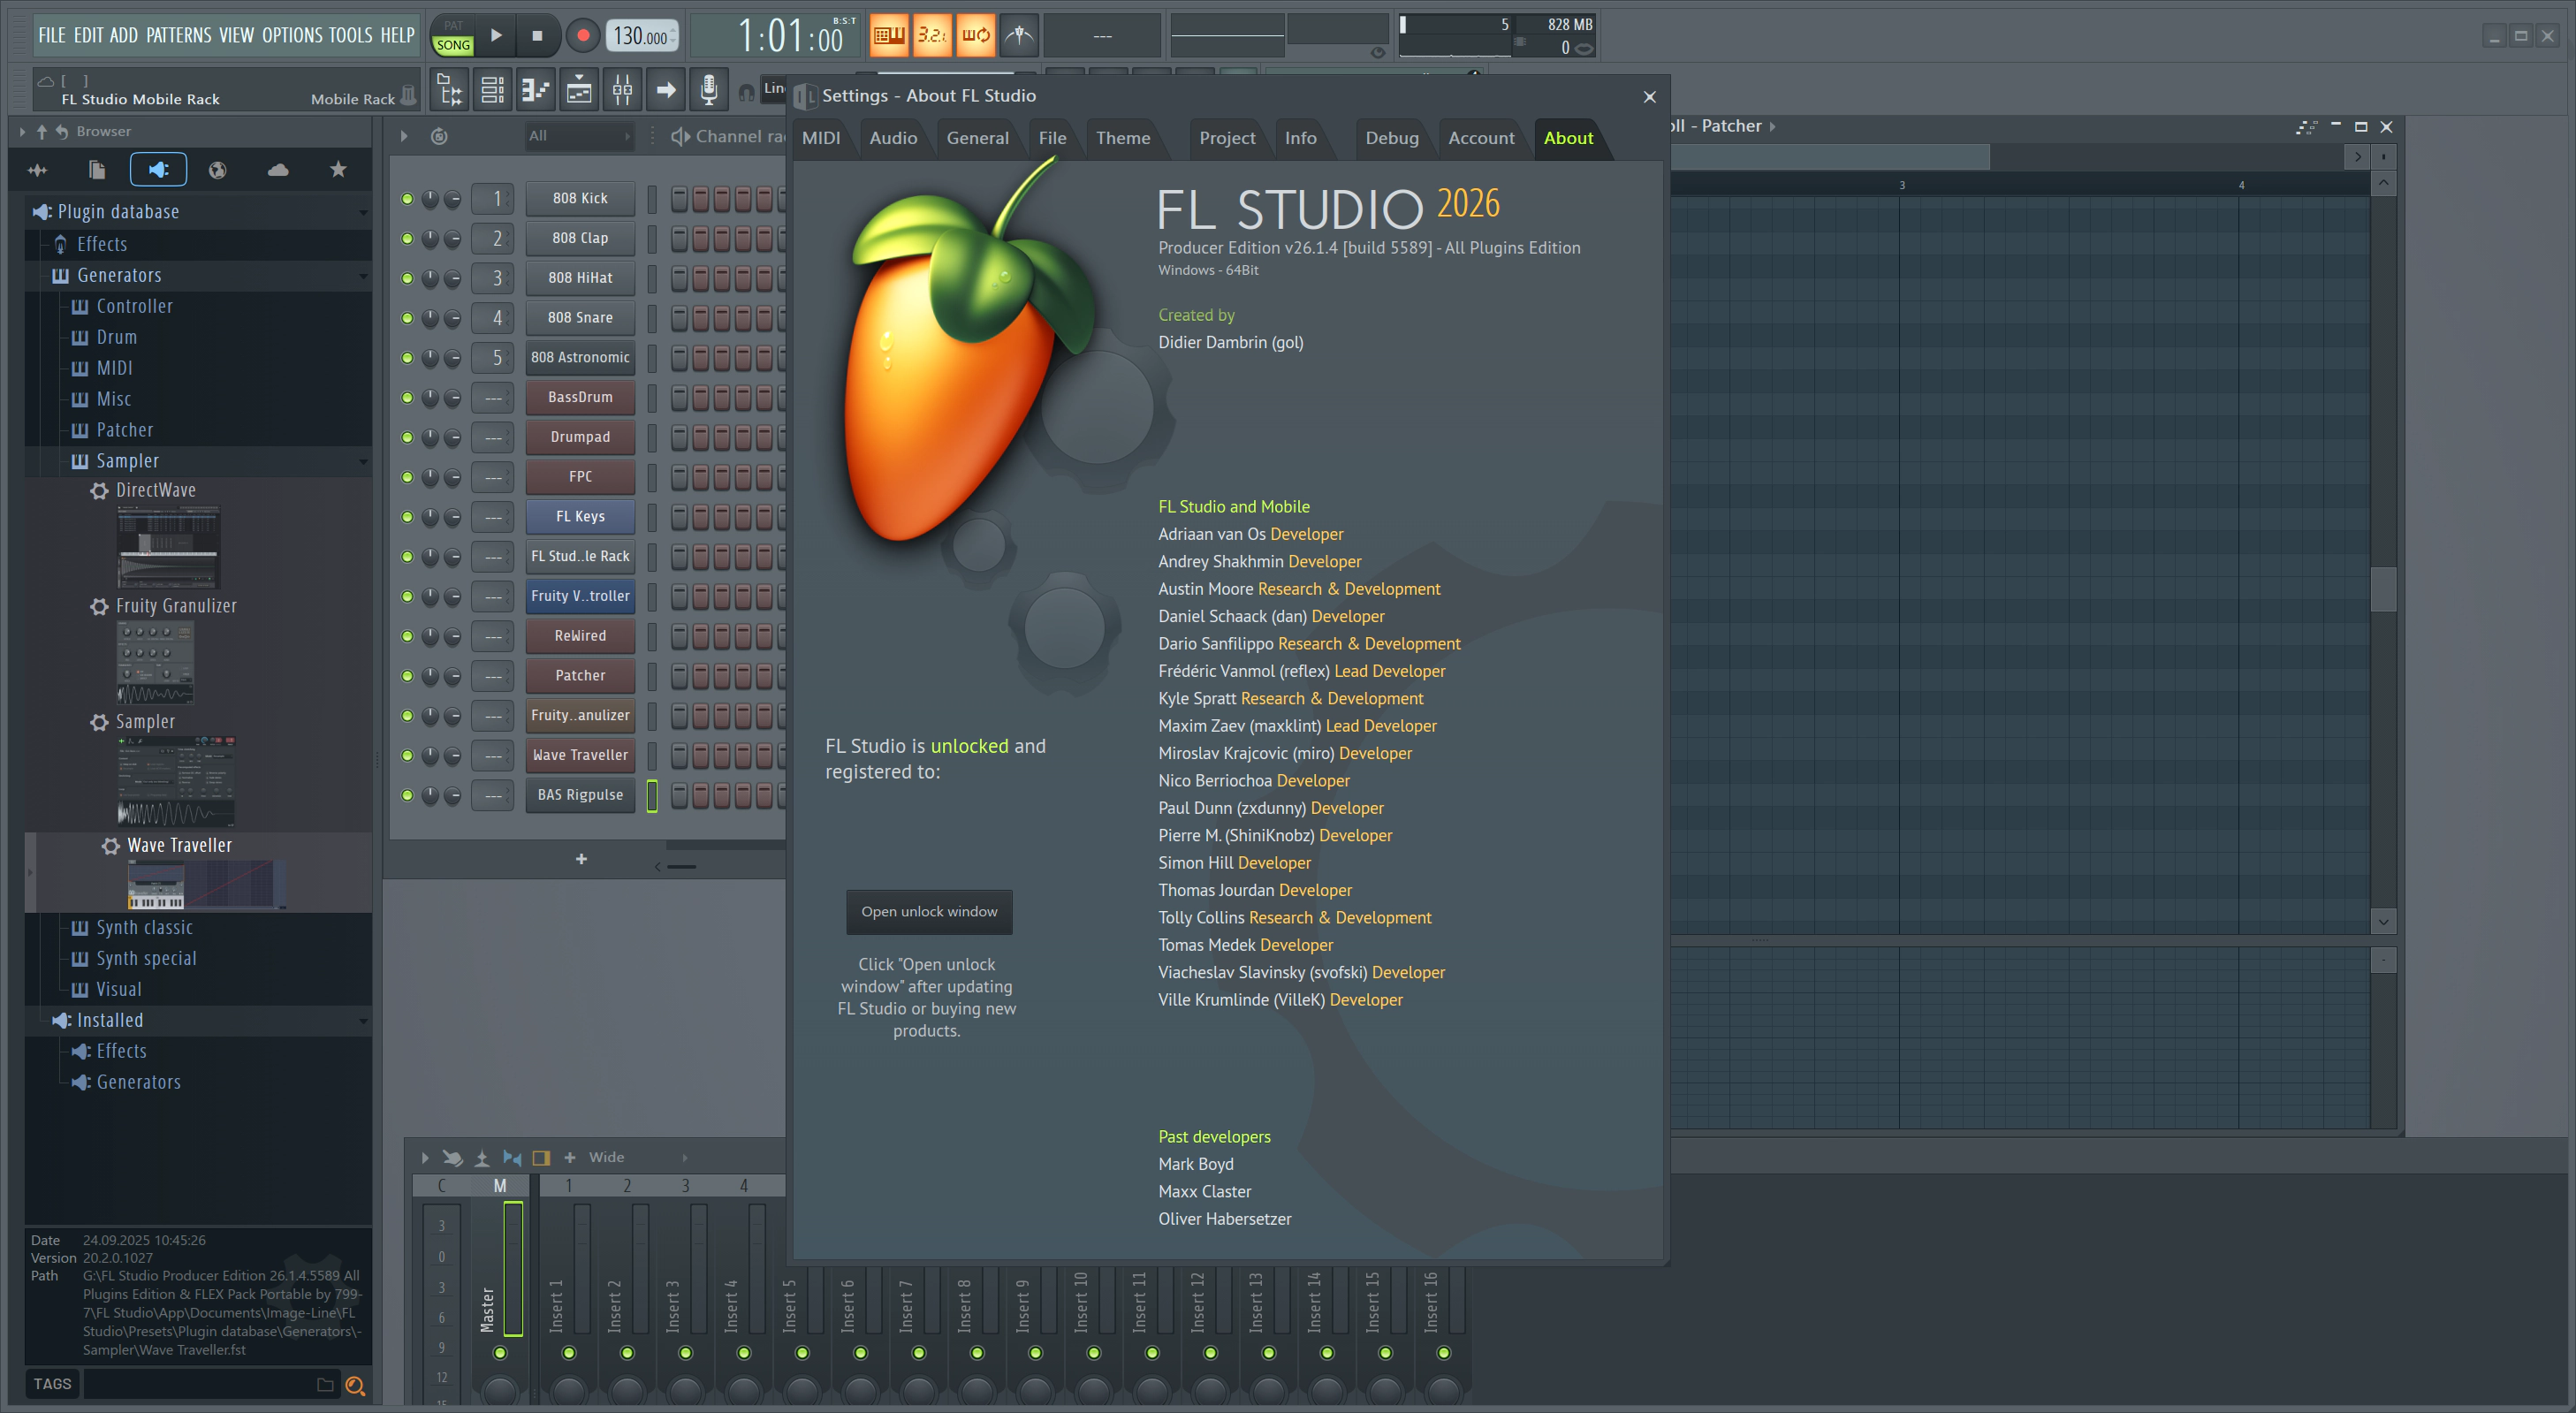Open the Patcher piano roll target arrow
2576x1413 pixels.
(x=1773, y=127)
